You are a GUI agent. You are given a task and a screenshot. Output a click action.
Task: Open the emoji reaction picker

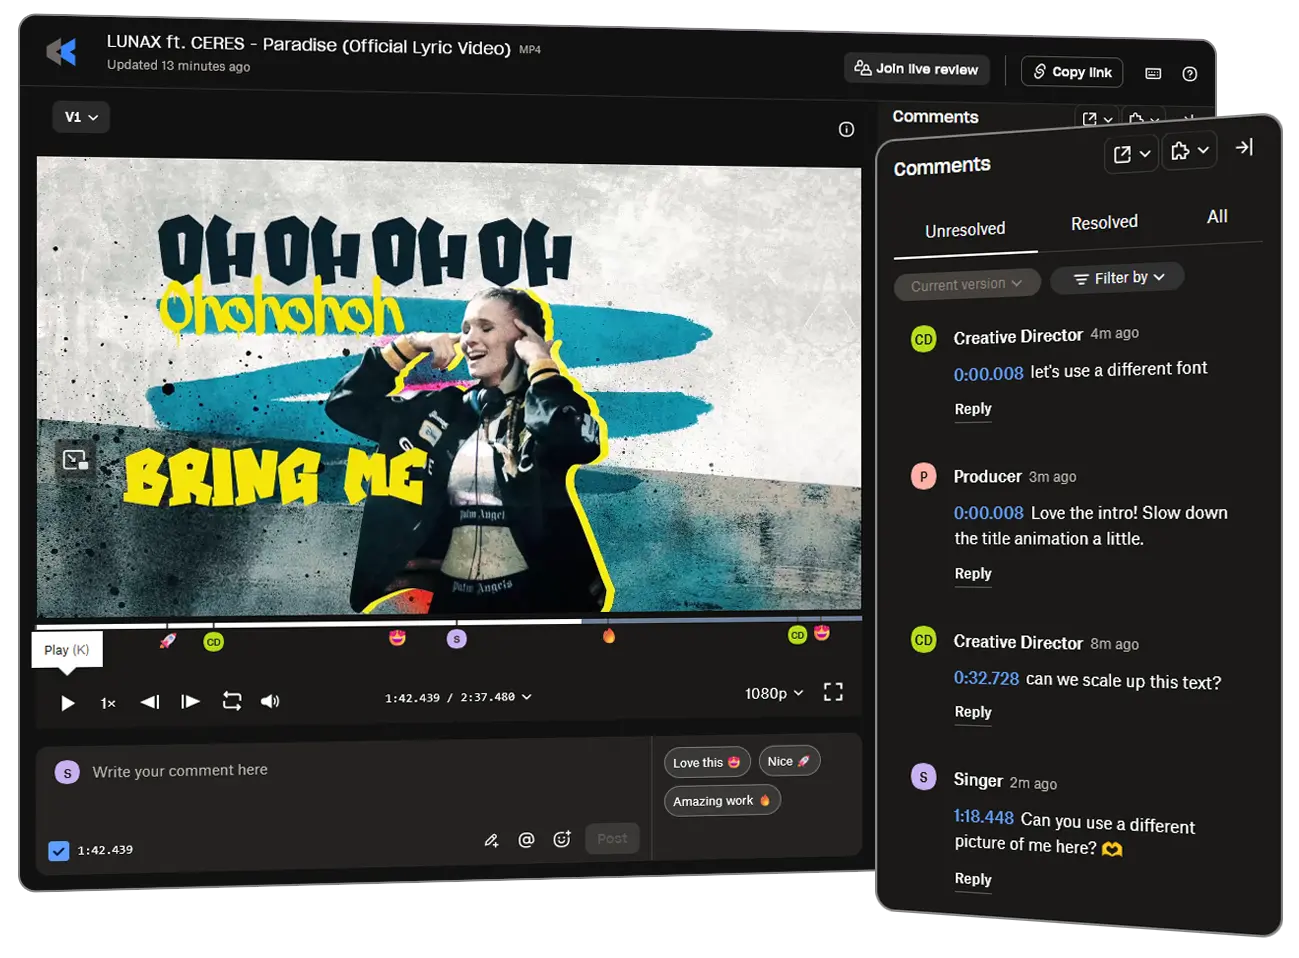click(562, 839)
